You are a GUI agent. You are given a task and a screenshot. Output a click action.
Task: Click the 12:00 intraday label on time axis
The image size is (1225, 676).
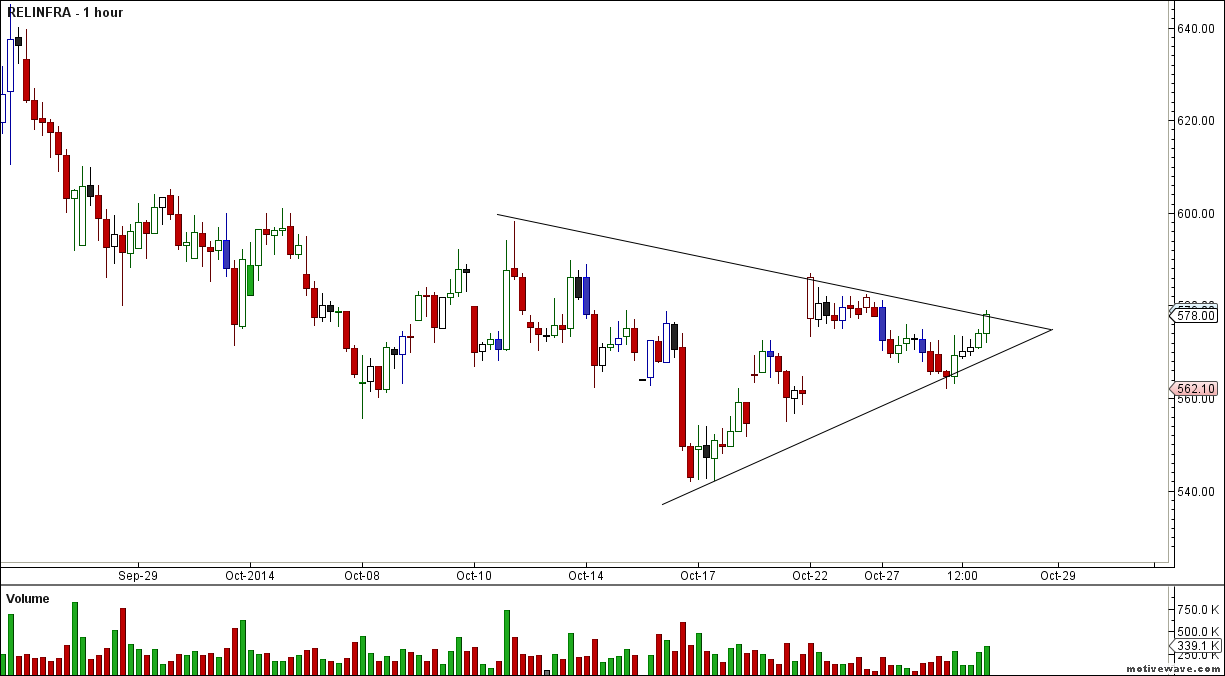tap(963, 576)
